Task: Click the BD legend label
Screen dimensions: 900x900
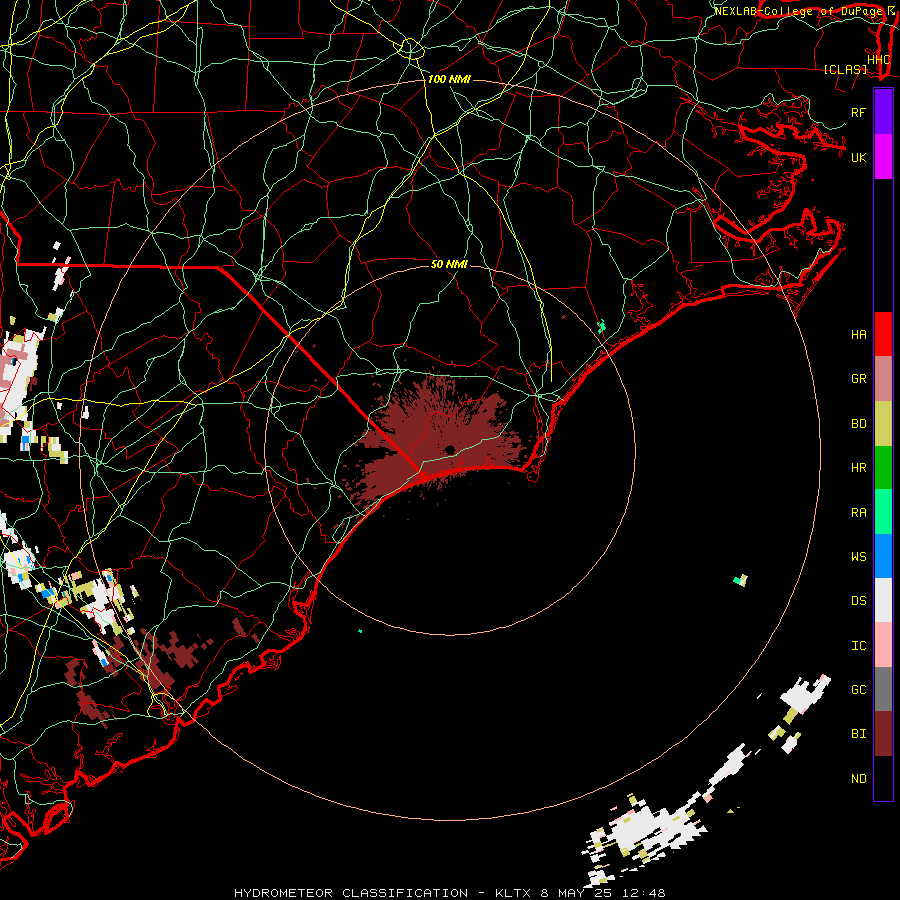Action: pyautogui.click(x=858, y=424)
